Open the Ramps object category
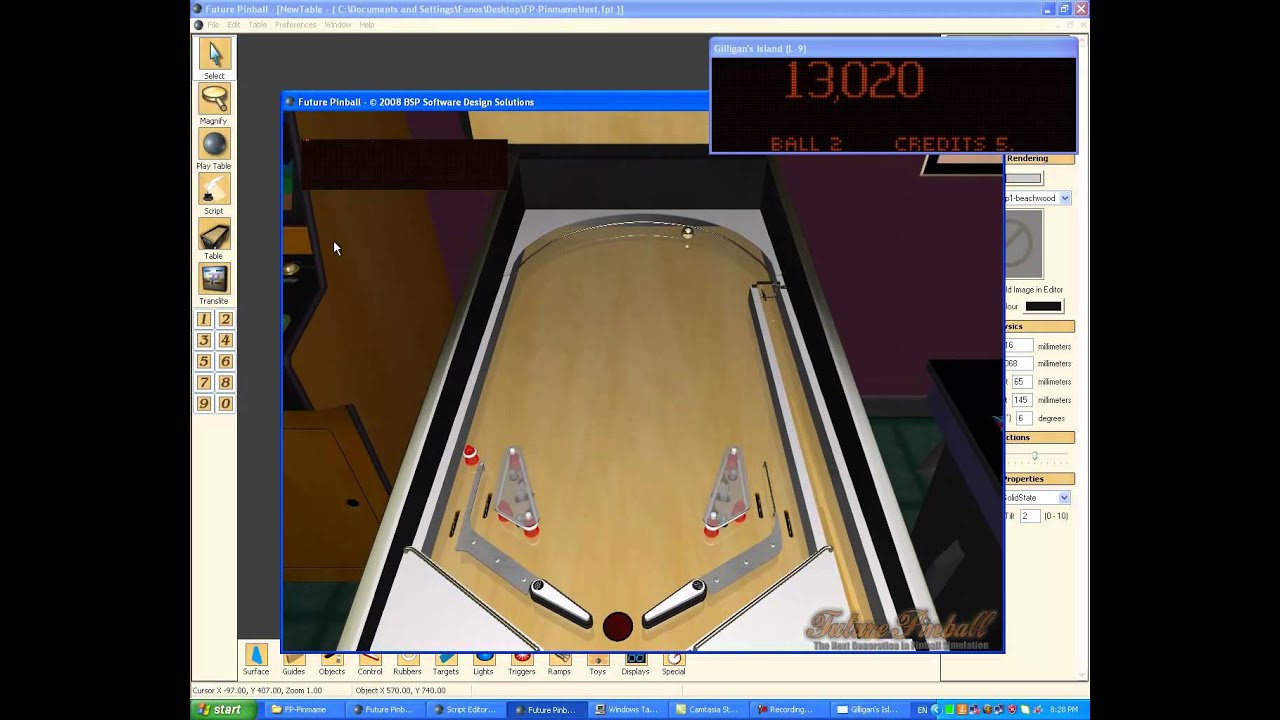This screenshot has width=1280, height=720. [x=560, y=663]
